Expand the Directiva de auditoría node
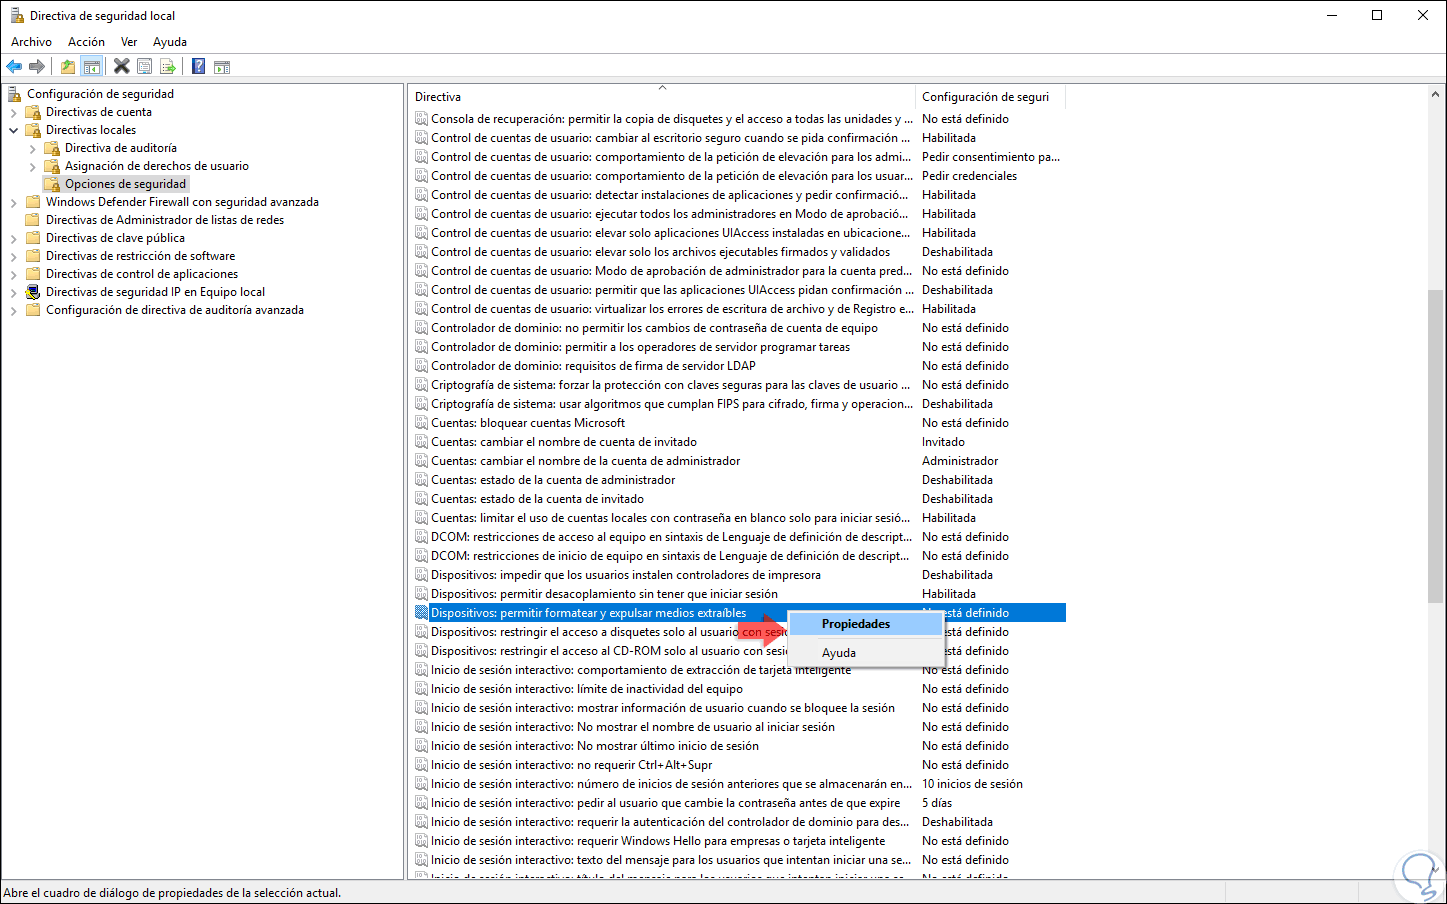The width and height of the screenshot is (1447, 904). coord(33,148)
